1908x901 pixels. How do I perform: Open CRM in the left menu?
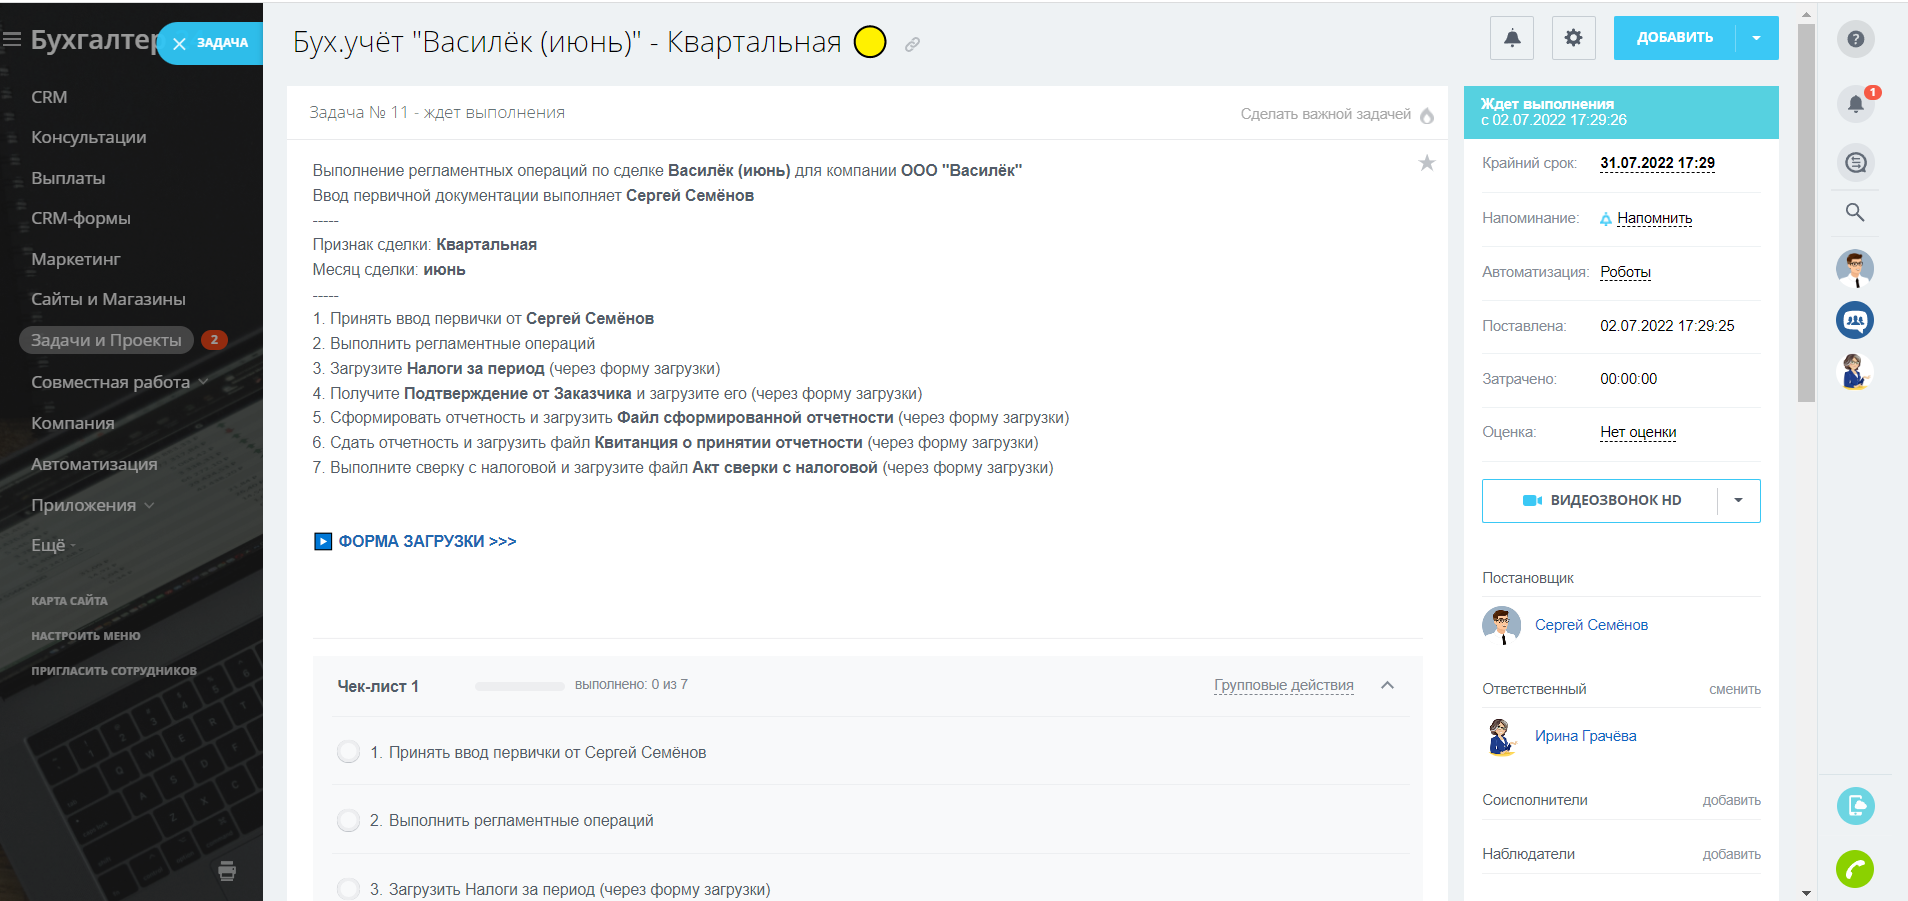pyautogui.click(x=49, y=97)
